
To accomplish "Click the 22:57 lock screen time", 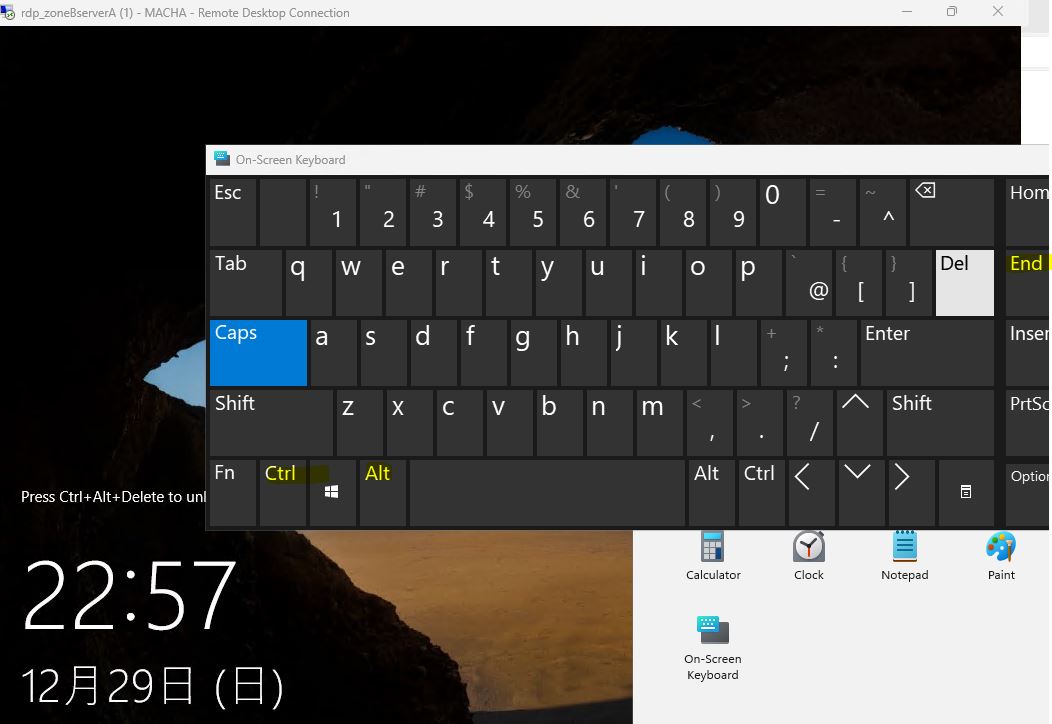I will (x=129, y=595).
